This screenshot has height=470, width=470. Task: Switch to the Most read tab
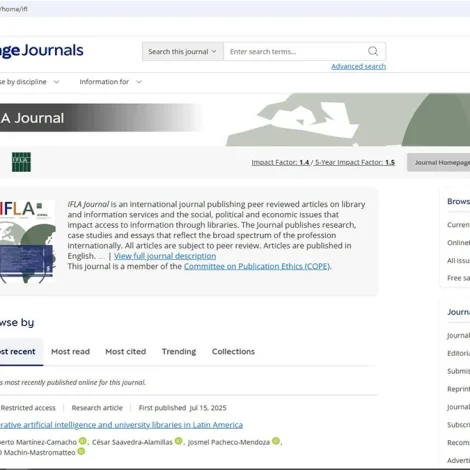point(70,352)
